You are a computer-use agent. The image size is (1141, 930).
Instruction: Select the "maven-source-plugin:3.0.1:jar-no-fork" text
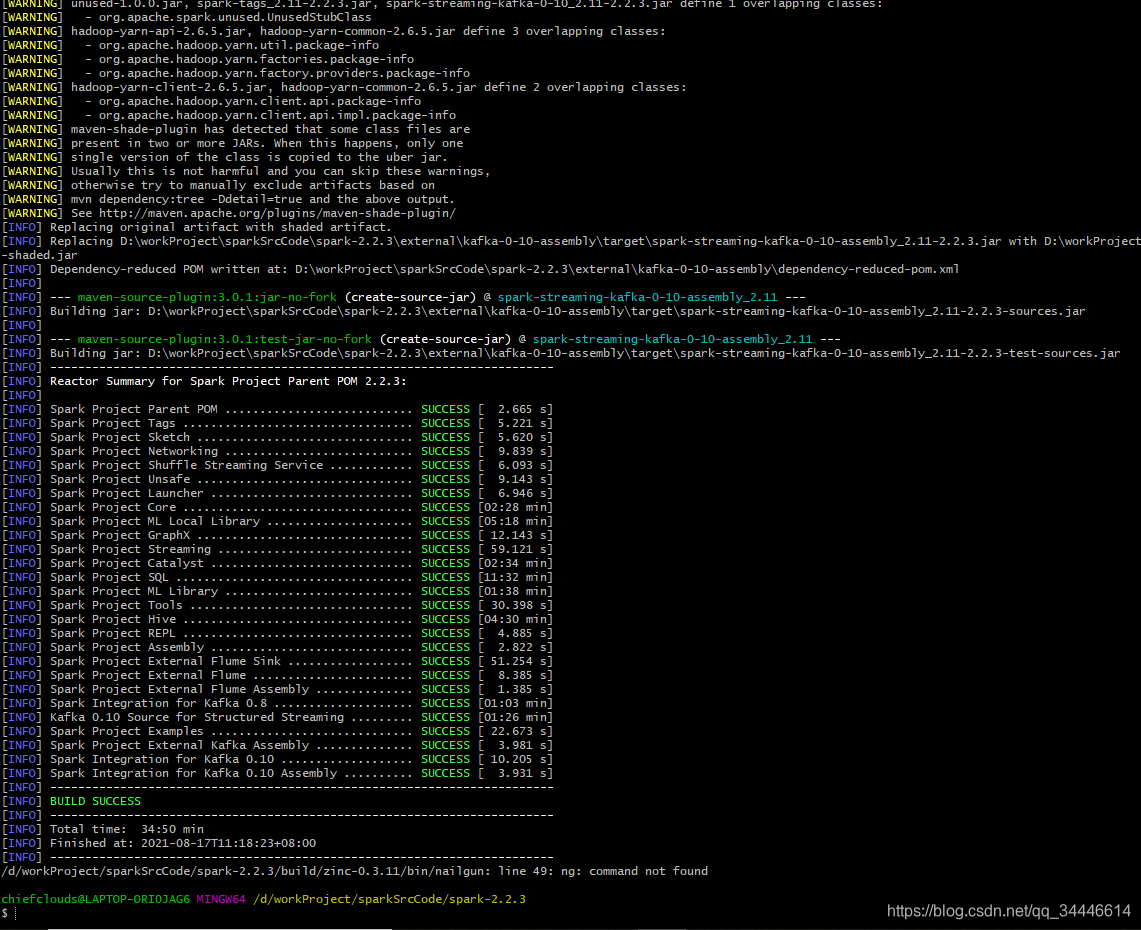coord(207,297)
